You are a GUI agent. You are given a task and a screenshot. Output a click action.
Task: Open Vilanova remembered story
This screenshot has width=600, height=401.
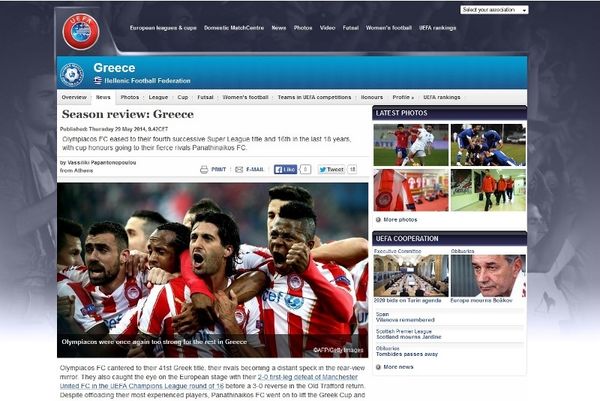point(405,320)
